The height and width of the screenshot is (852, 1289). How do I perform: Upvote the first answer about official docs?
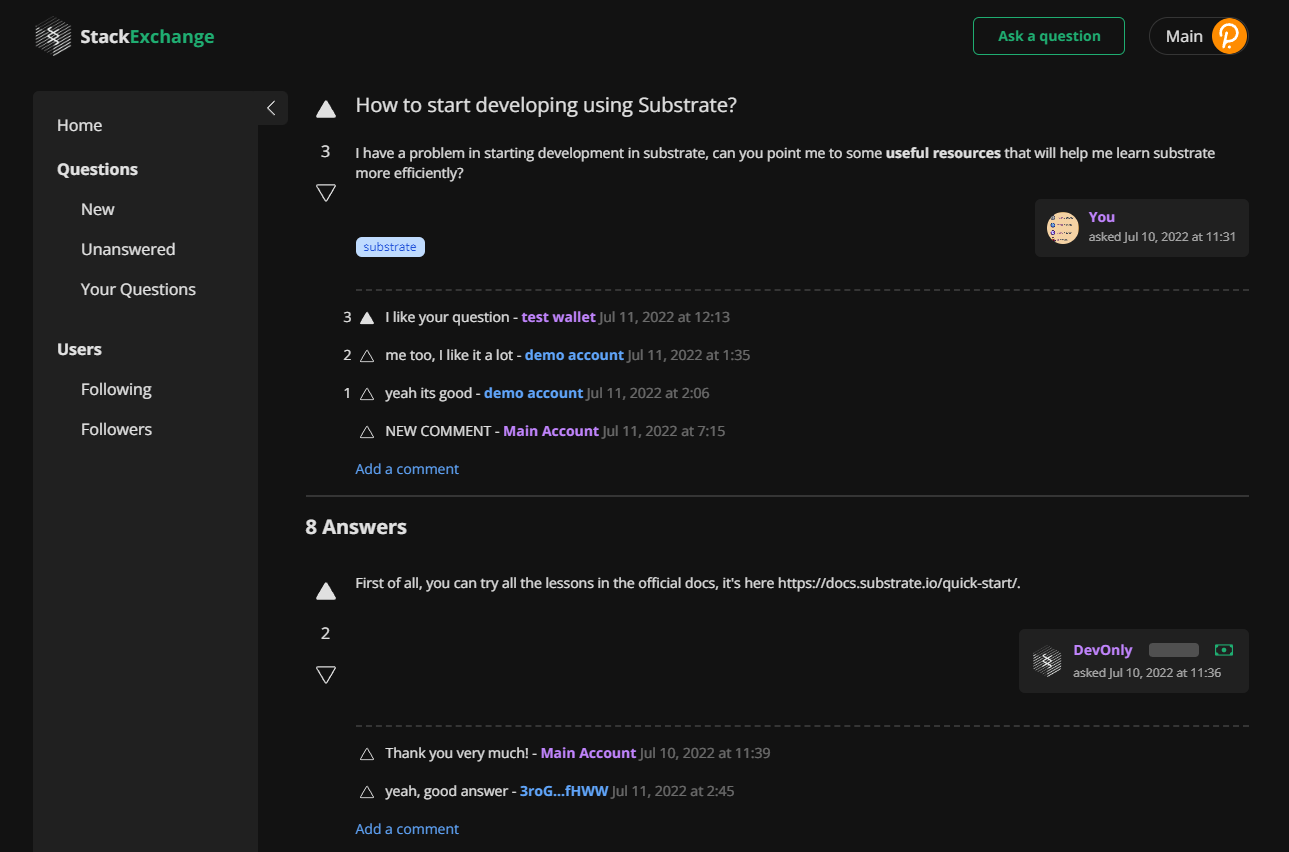click(x=326, y=591)
